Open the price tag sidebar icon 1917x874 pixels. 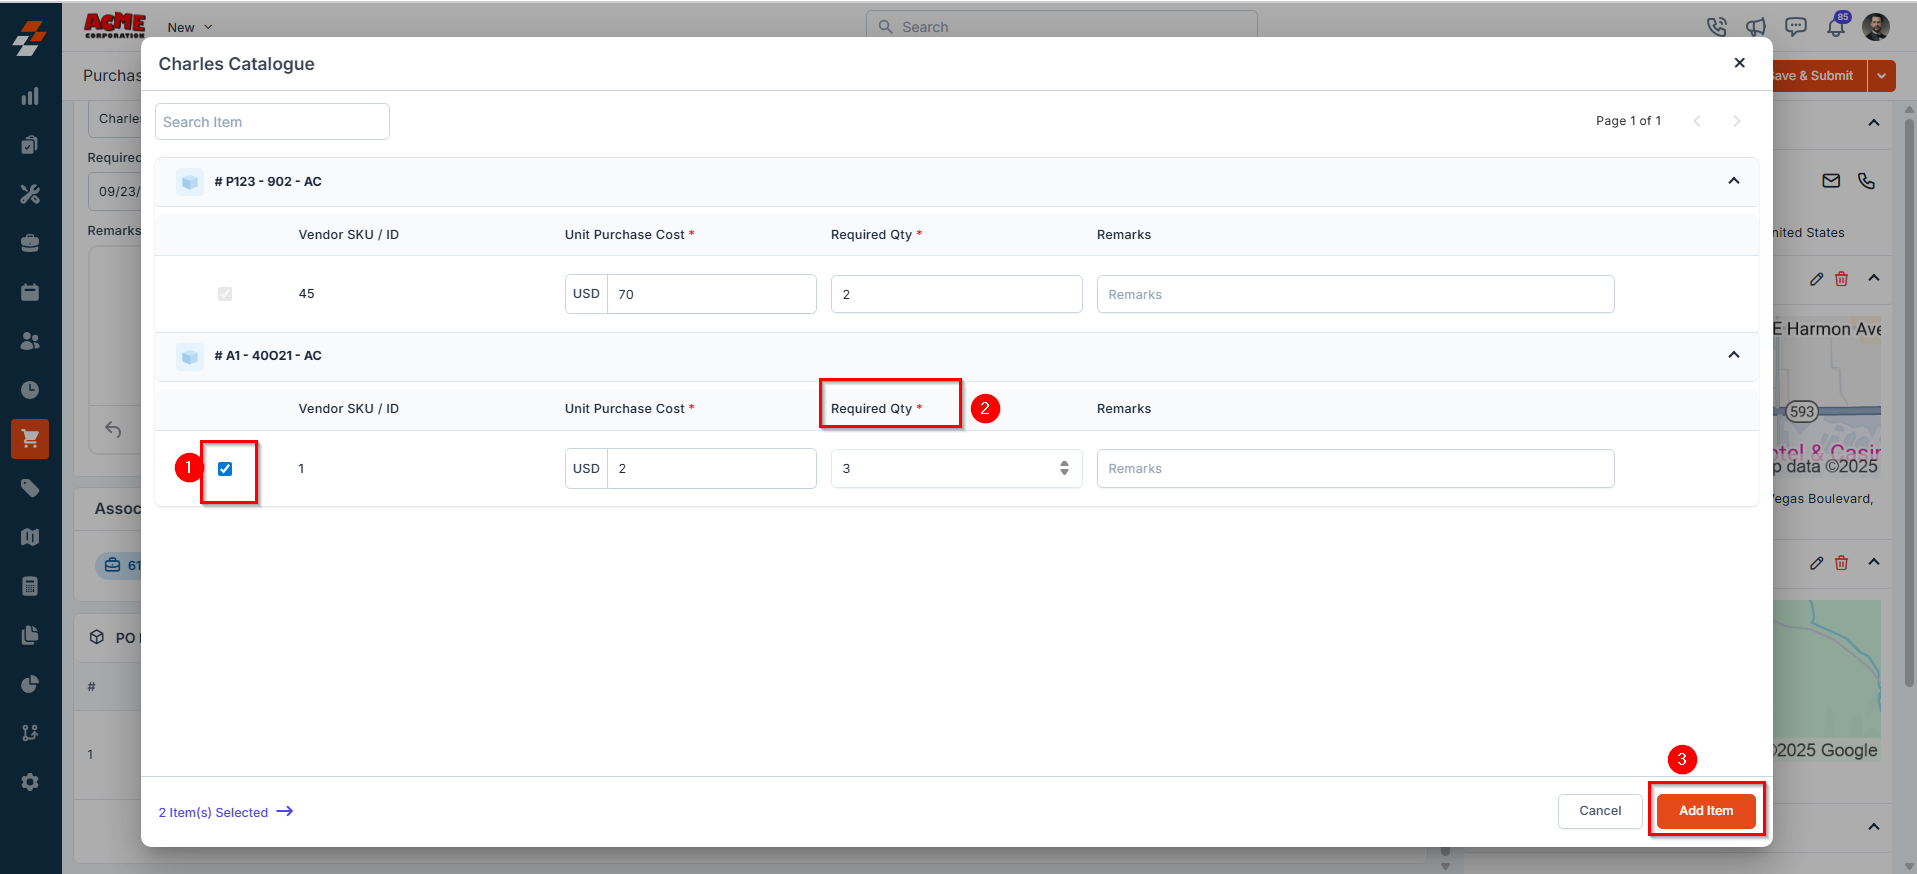point(30,488)
